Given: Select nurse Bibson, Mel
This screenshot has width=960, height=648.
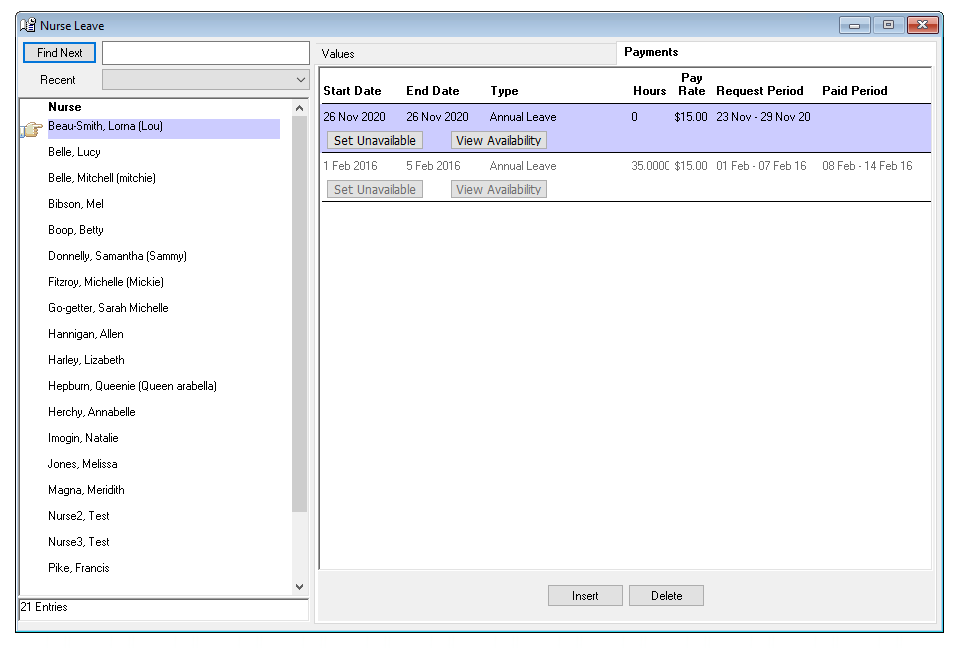Looking at the screenshot, I should [76, 204].
